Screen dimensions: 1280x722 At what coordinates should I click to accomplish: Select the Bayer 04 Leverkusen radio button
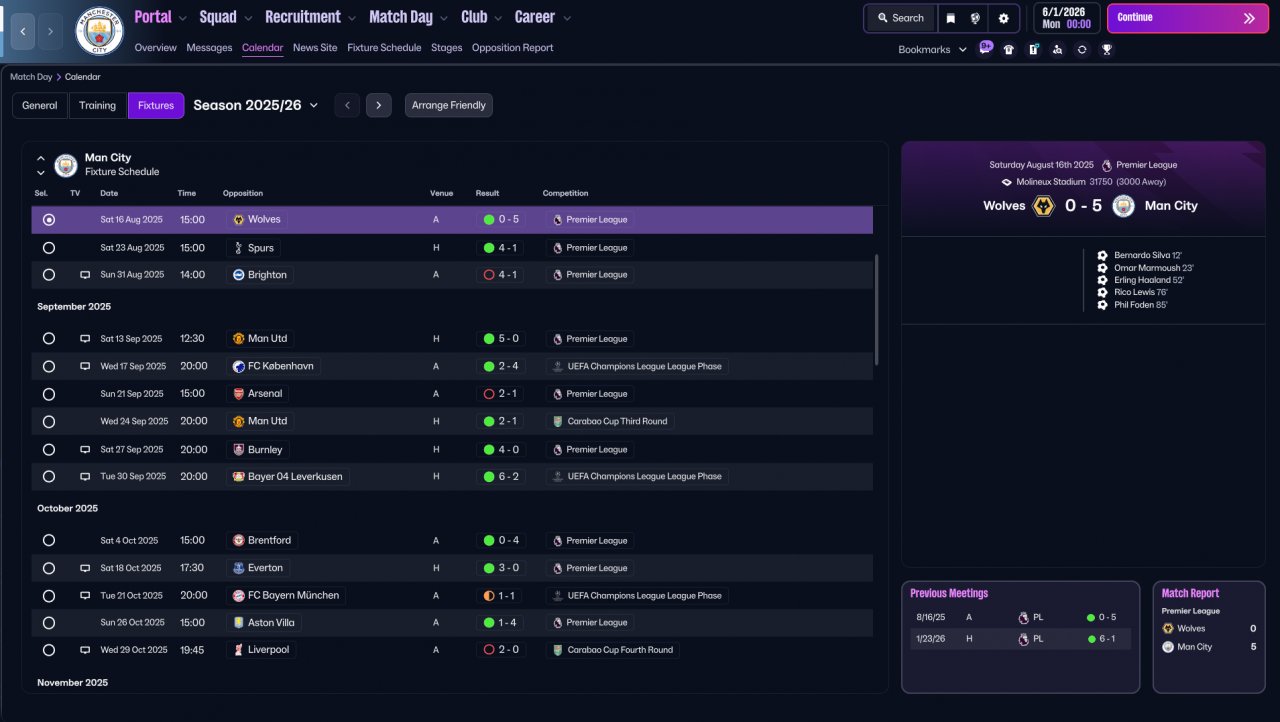pos(49,477)
